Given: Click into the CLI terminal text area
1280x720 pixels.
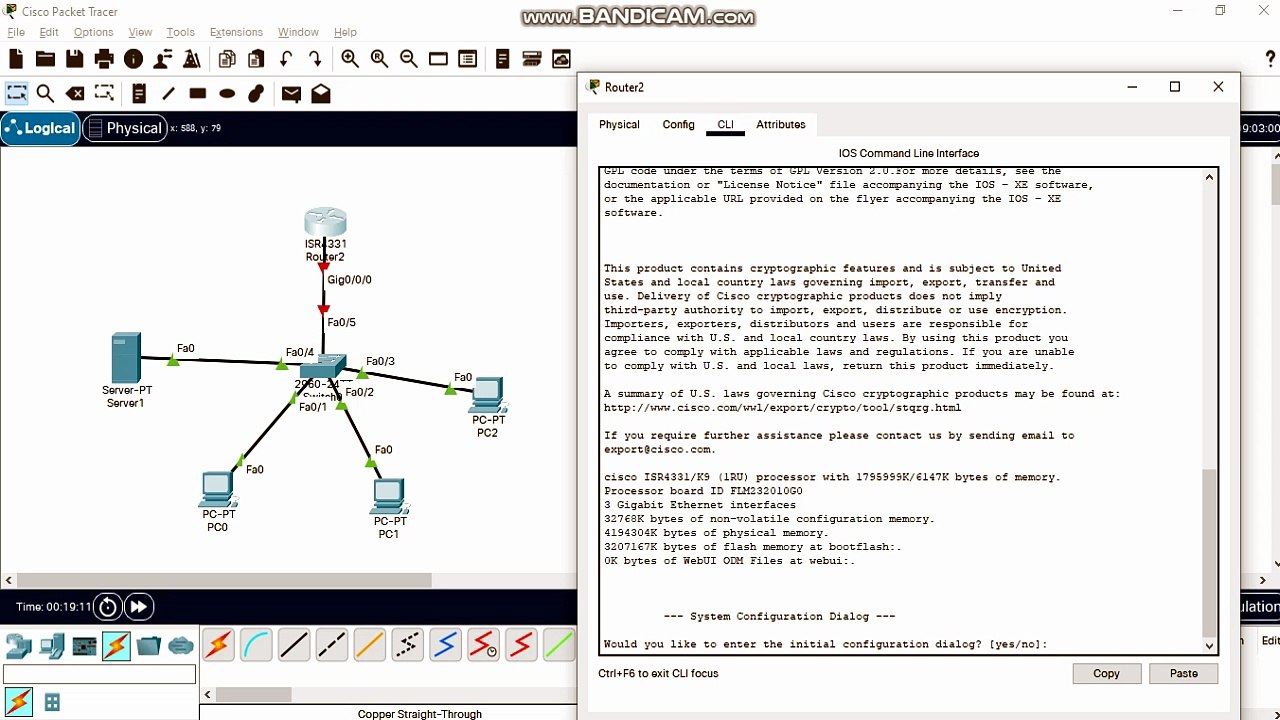Looking at the screenshot, I should click(900, 410).
